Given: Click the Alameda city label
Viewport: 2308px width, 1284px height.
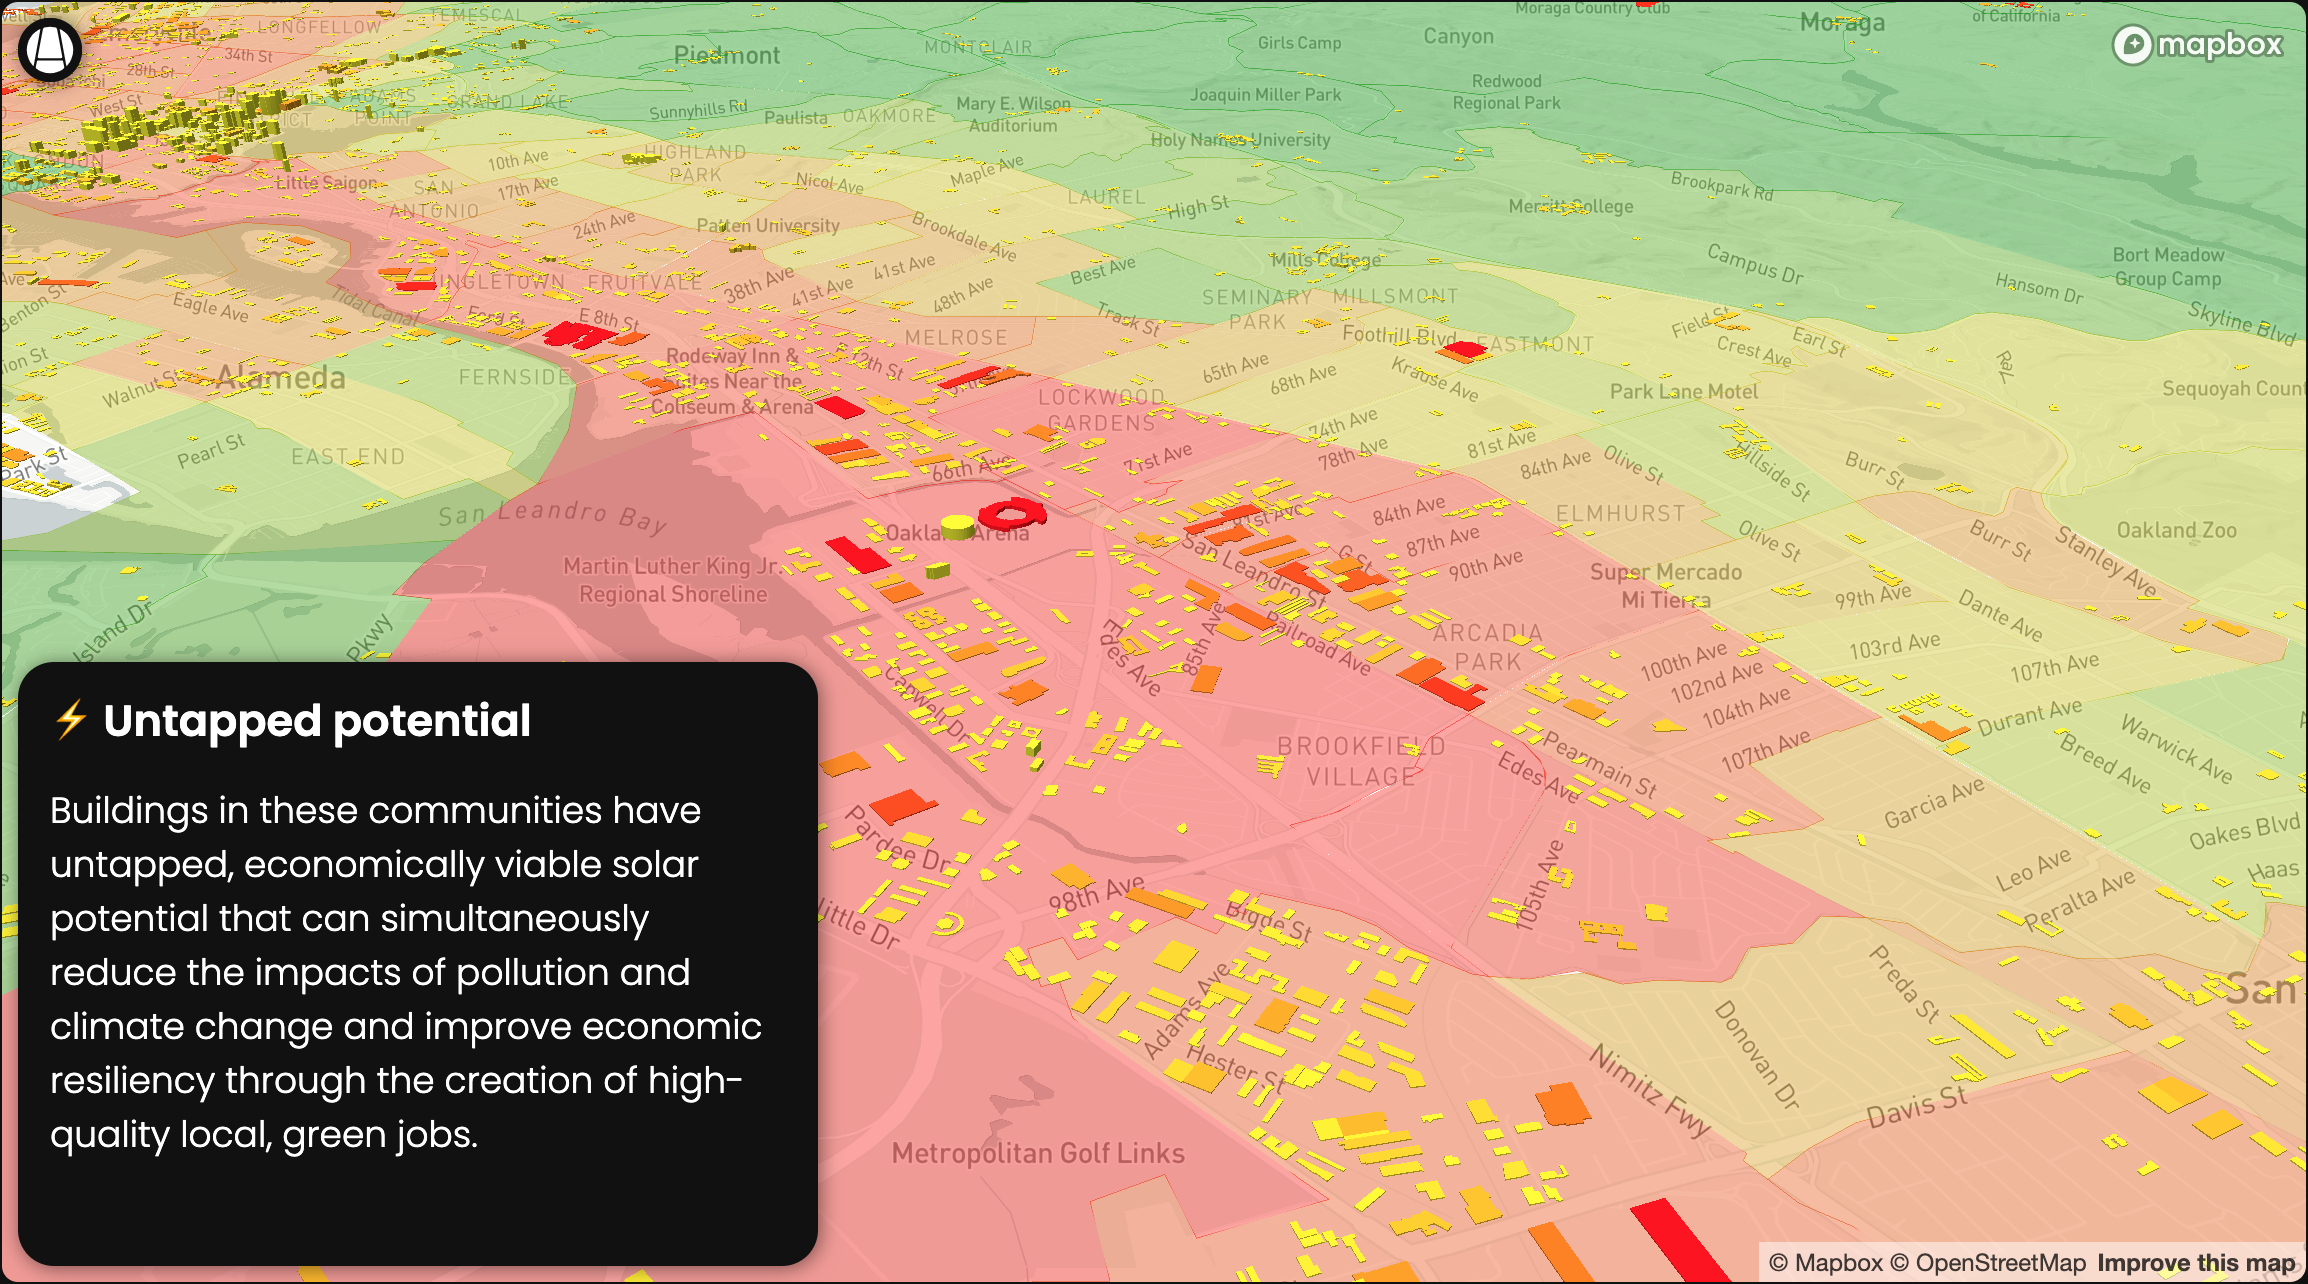Looking at the screenshot, I should tap(281, 378).
